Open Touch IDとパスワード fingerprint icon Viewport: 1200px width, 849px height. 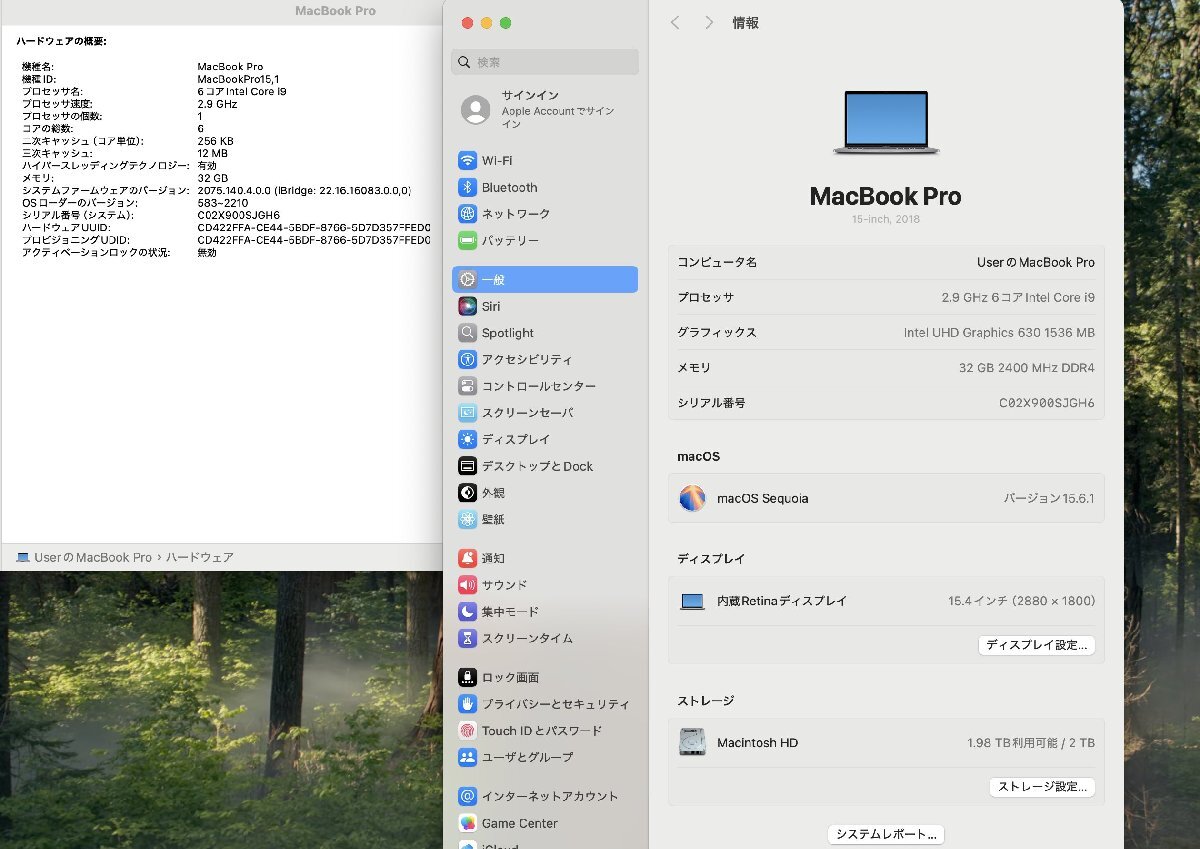467,731
